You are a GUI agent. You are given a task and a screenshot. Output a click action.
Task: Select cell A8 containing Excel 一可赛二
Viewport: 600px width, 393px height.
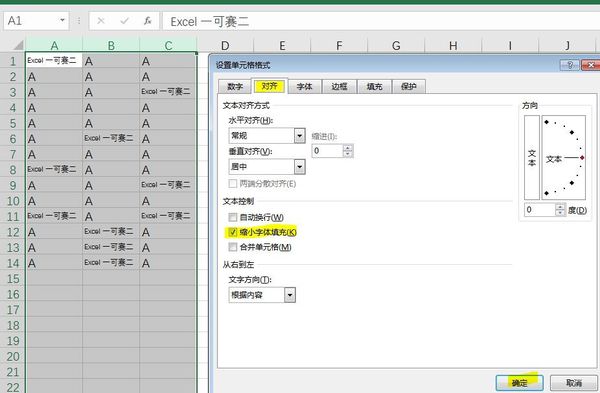pos(54,170)
